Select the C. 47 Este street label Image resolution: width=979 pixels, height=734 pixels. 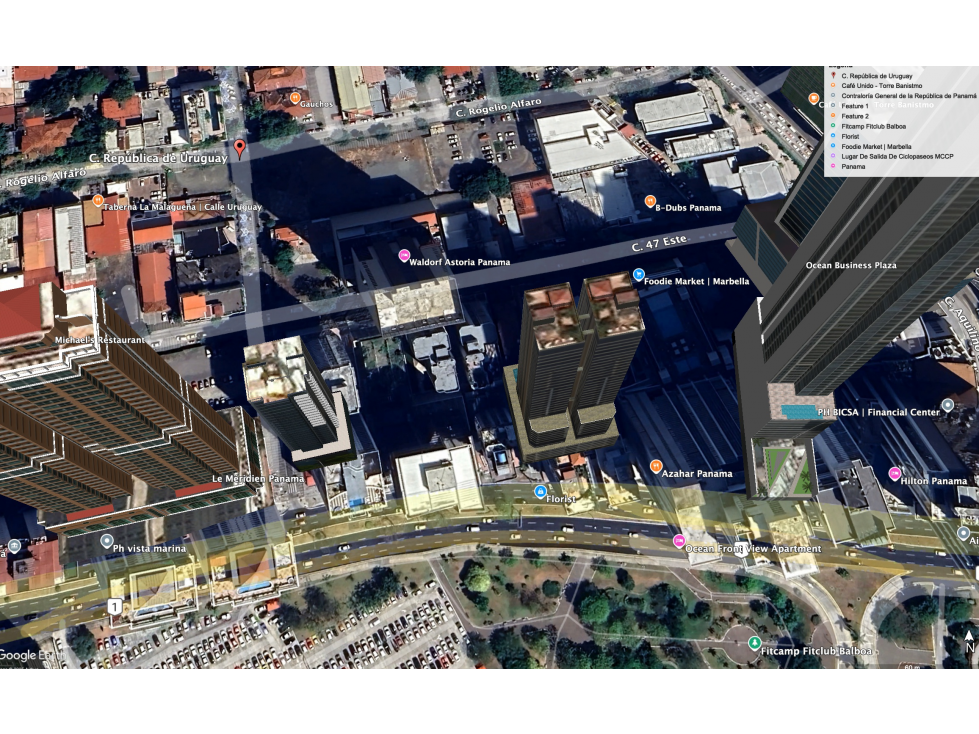659,243
